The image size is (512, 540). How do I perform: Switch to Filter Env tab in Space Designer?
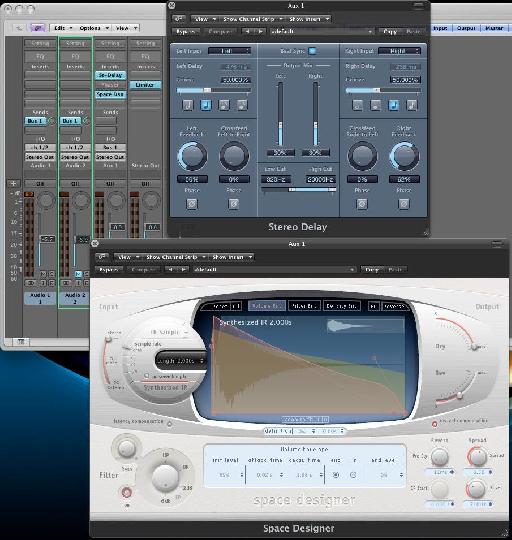click(x=304, y=305)
